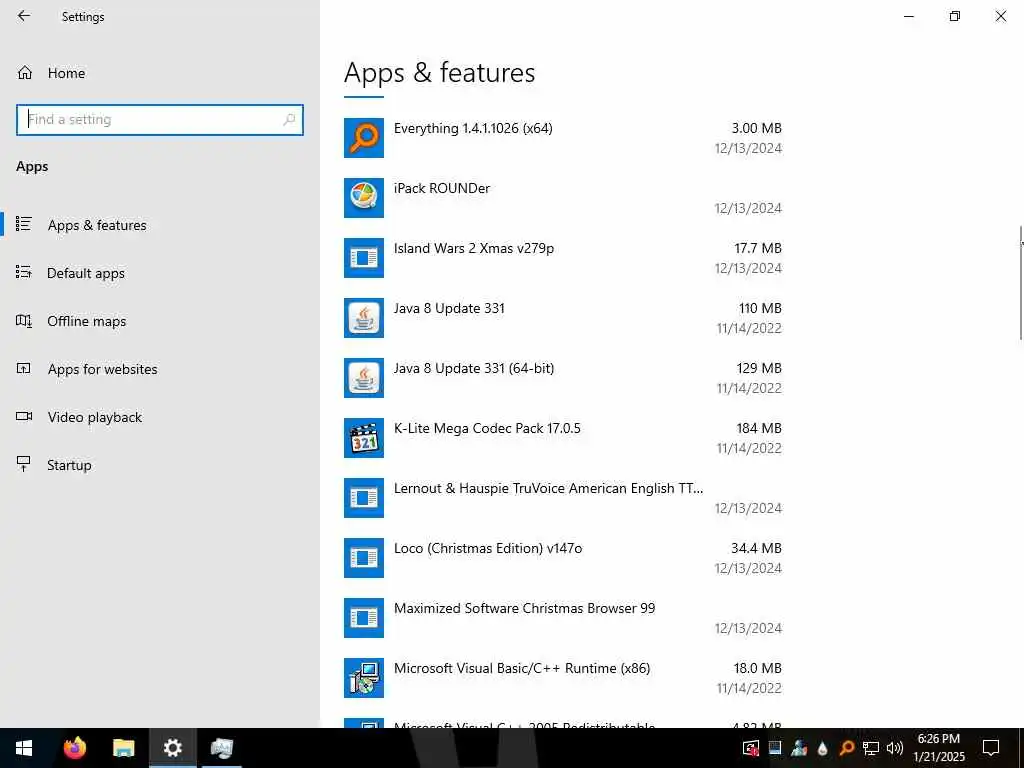Click the Lernout & Hauspie TruVoice icon
The height and width of the screenshot is (768, 1024).
tap(364, 498)
